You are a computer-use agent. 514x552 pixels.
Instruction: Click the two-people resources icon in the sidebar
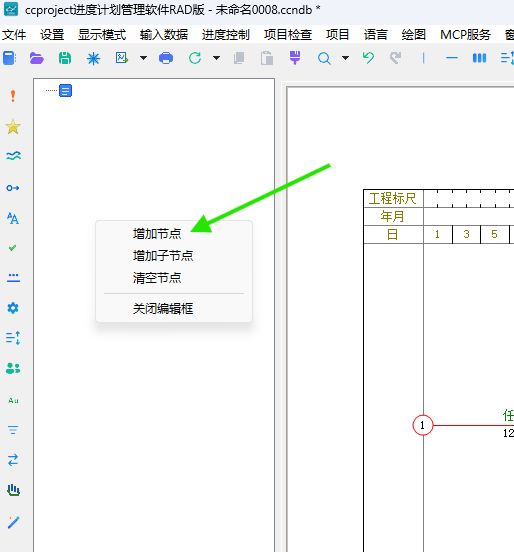(13, 368)
